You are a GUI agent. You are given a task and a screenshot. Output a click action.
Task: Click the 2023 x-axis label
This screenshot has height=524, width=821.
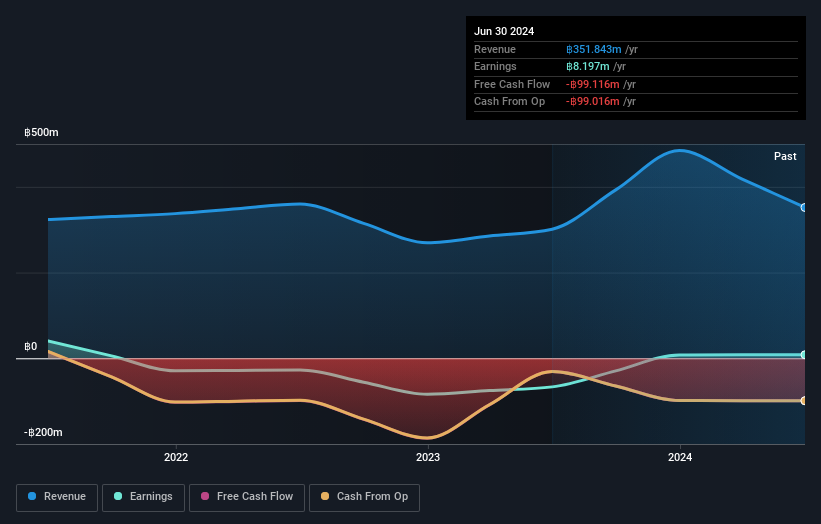(428, 458)
